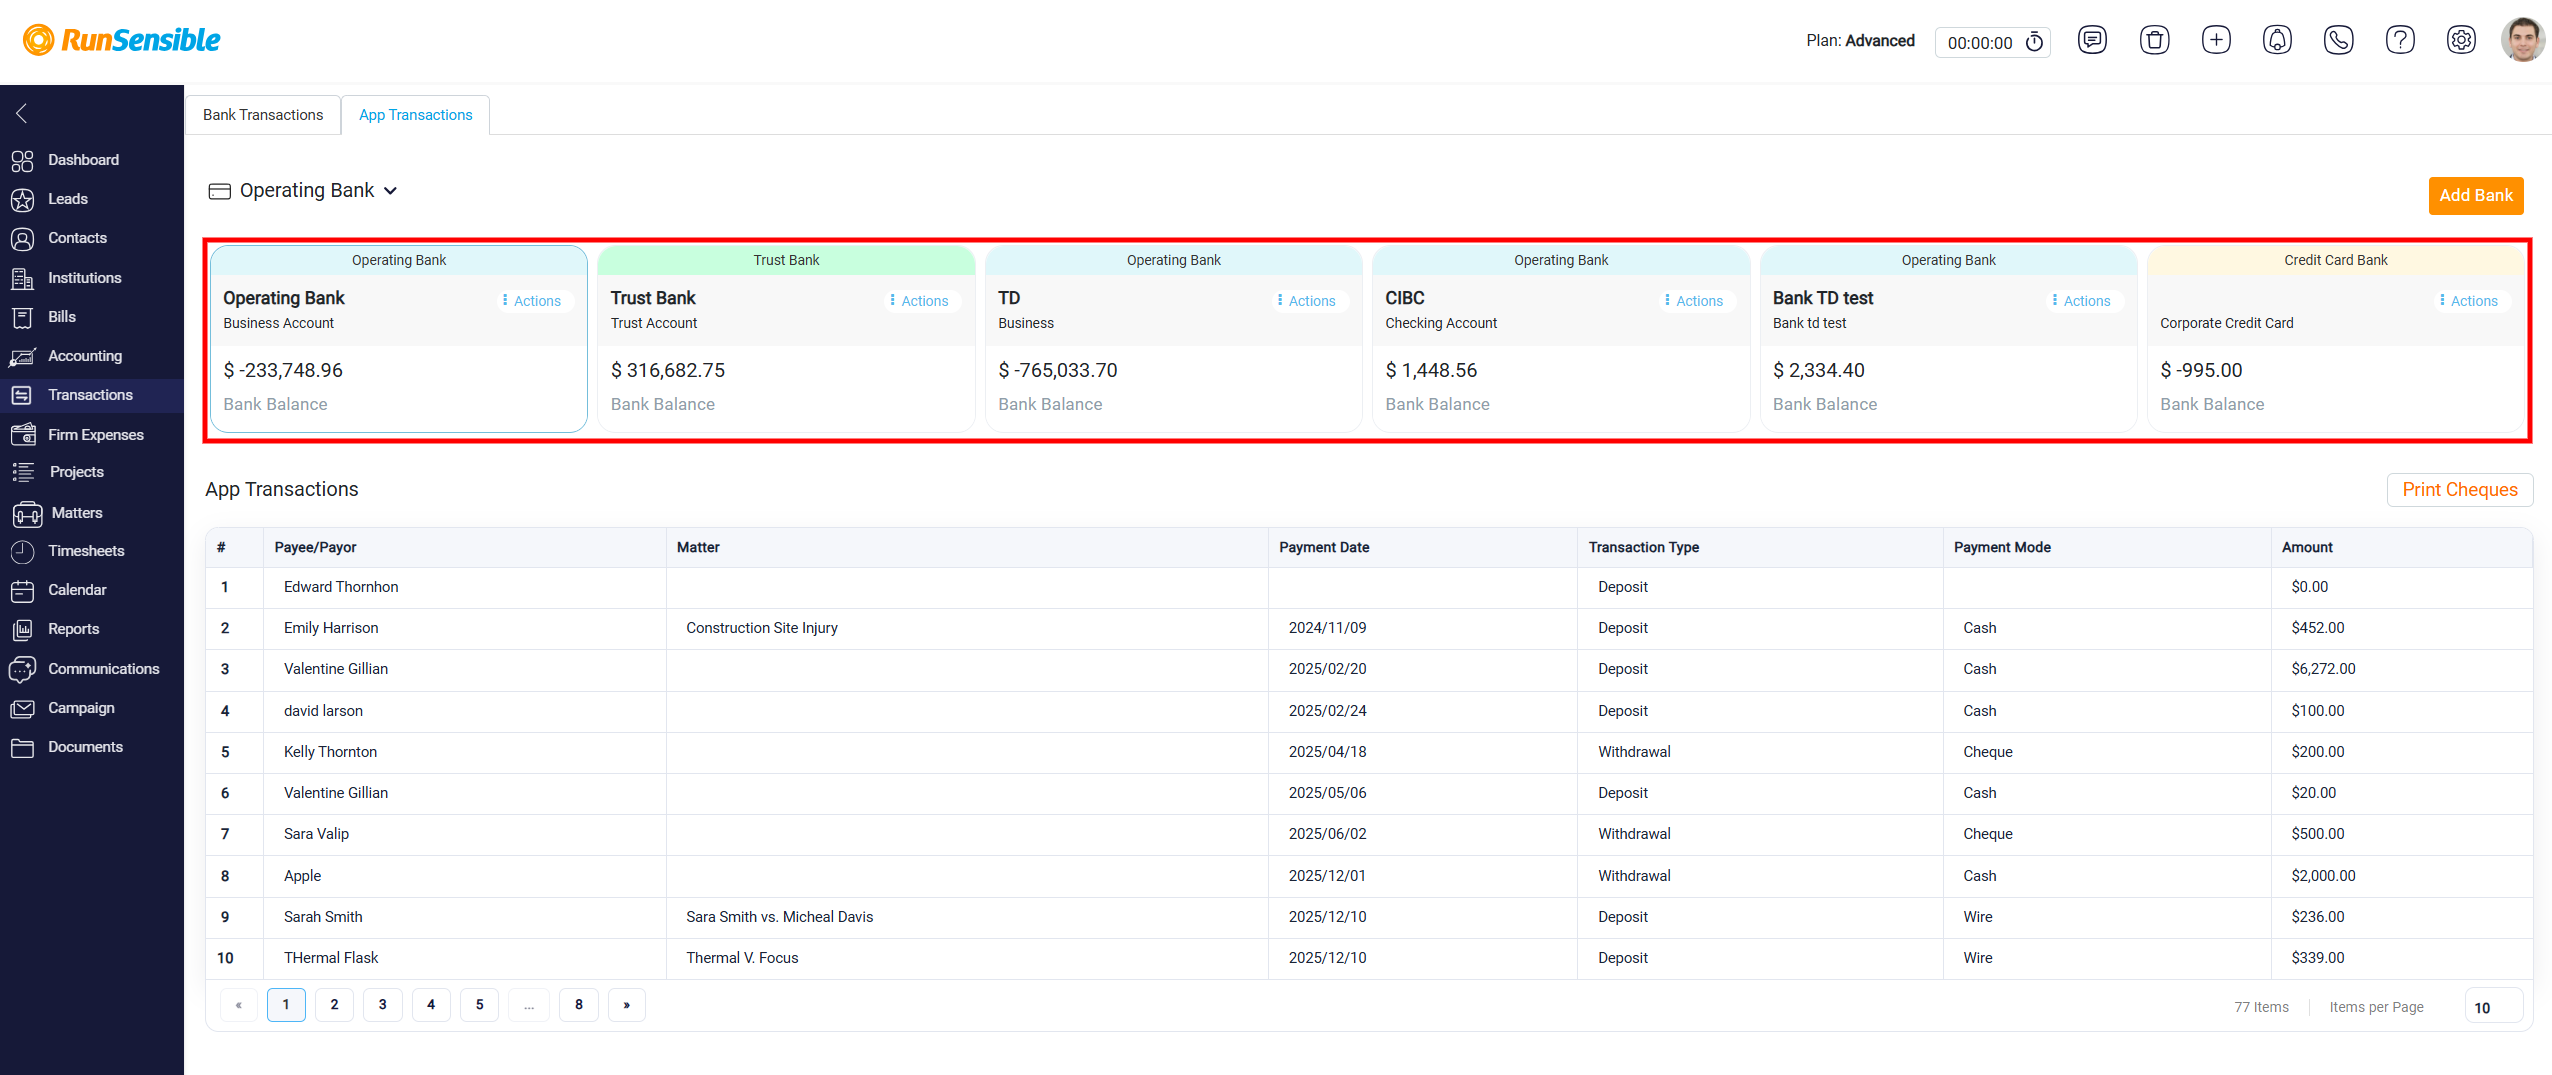Click Print Cheques button
The height and width of the screenshot is (1075, 2552).
(2459, 490)
